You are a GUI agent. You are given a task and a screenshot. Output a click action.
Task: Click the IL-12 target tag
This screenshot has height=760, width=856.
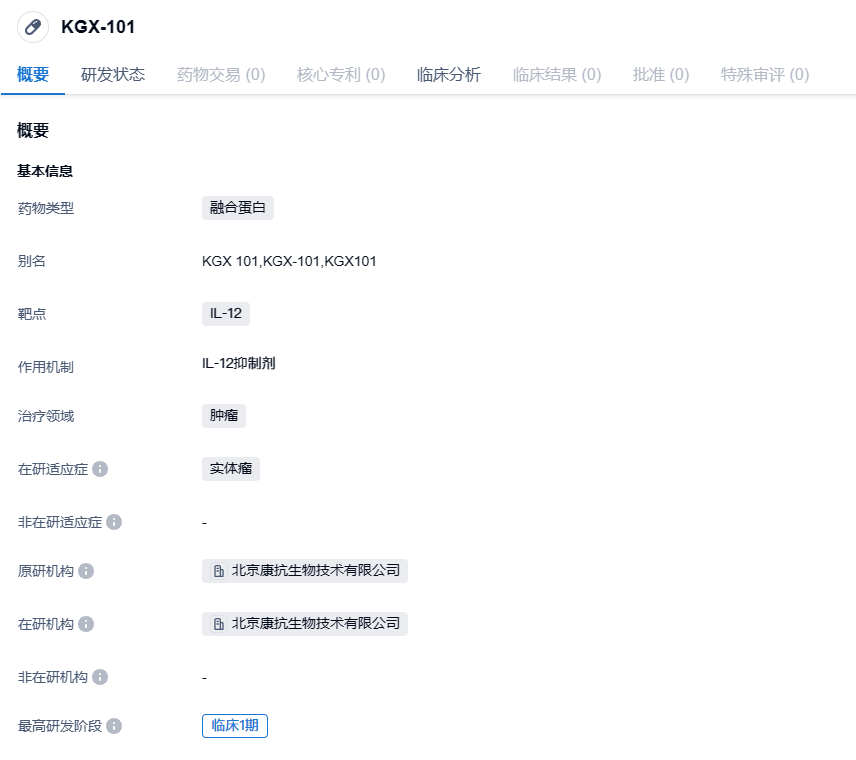pos(225,314)
